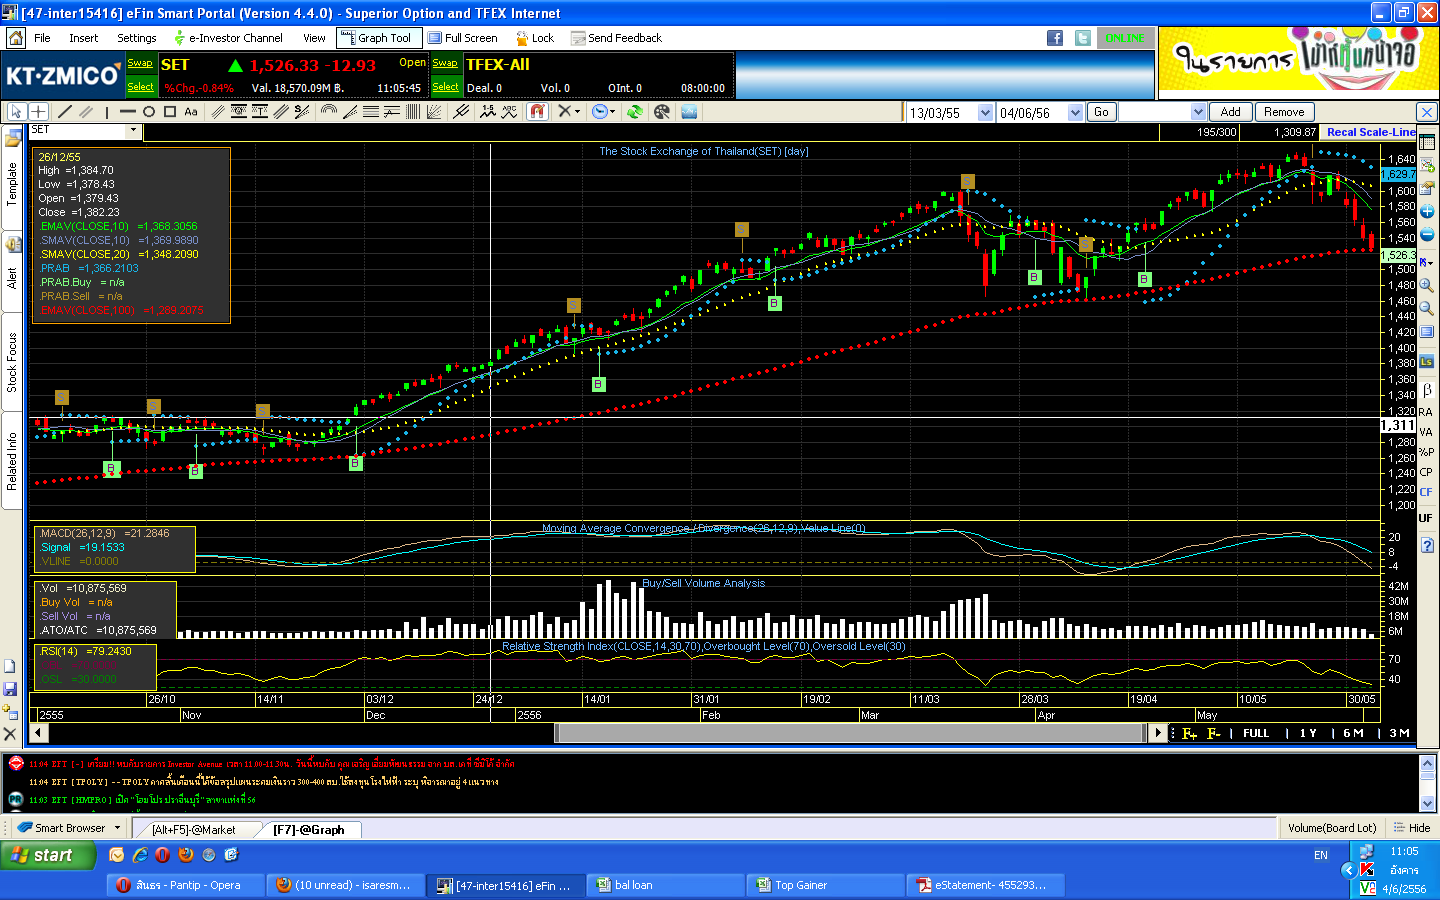1440x900 pixels.
Task: Click the Go button
Action: point(1101,112)
